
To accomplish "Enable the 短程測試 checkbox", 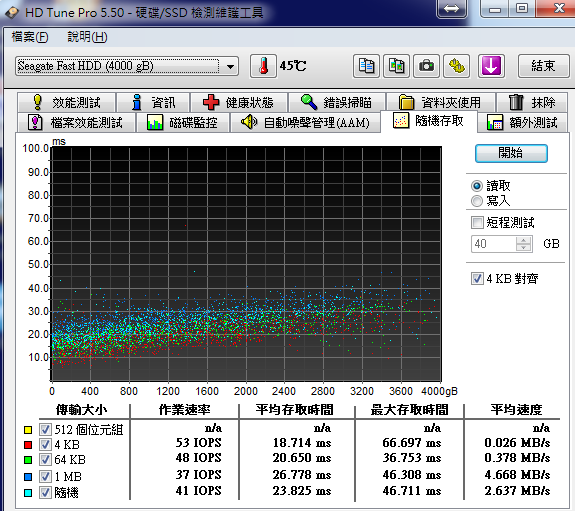I will tap(477, 222).
